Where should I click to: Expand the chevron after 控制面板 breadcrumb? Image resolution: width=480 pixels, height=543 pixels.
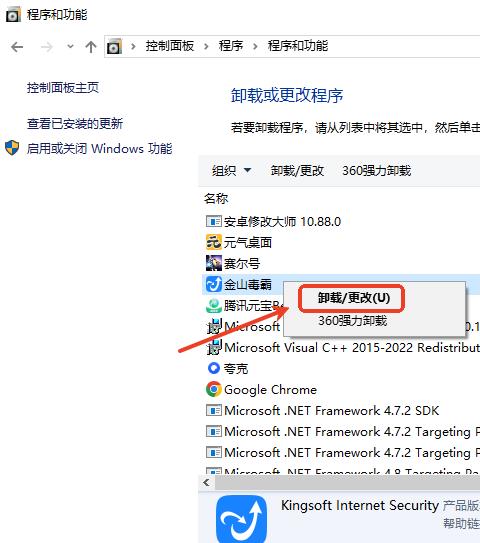click(206, 46)
